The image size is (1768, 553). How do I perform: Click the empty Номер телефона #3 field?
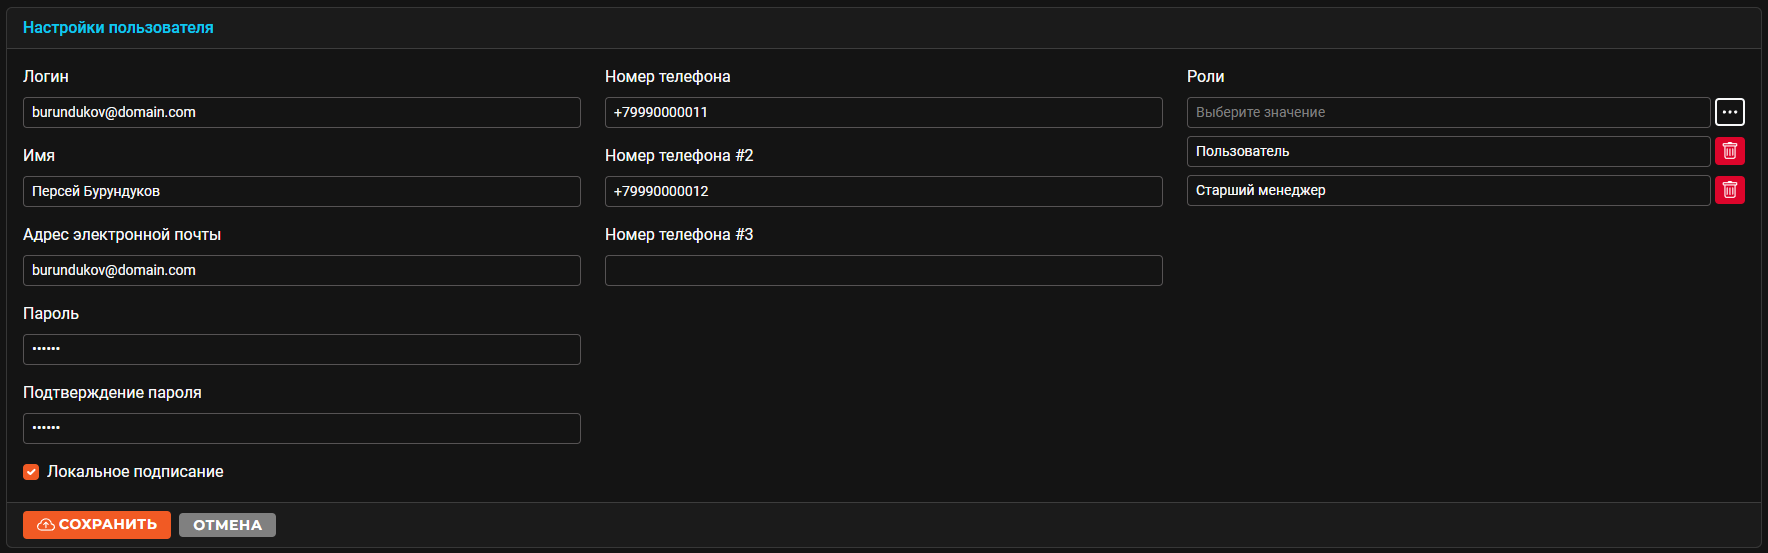coord(884,270)
